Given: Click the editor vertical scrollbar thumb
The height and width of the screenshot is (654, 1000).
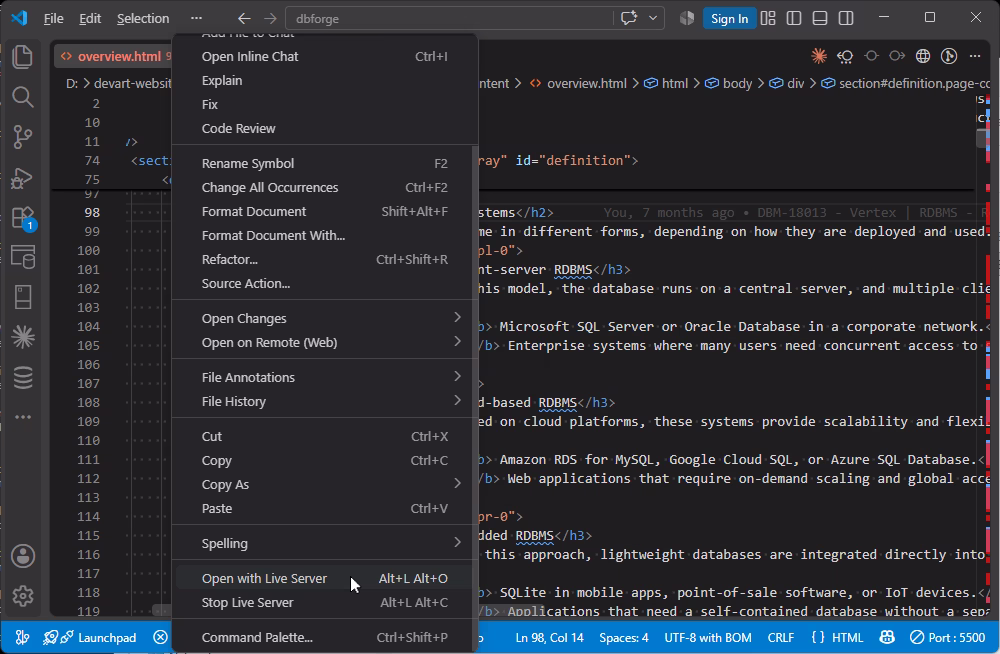Looking at the screenshot, I should coord(981,138).
